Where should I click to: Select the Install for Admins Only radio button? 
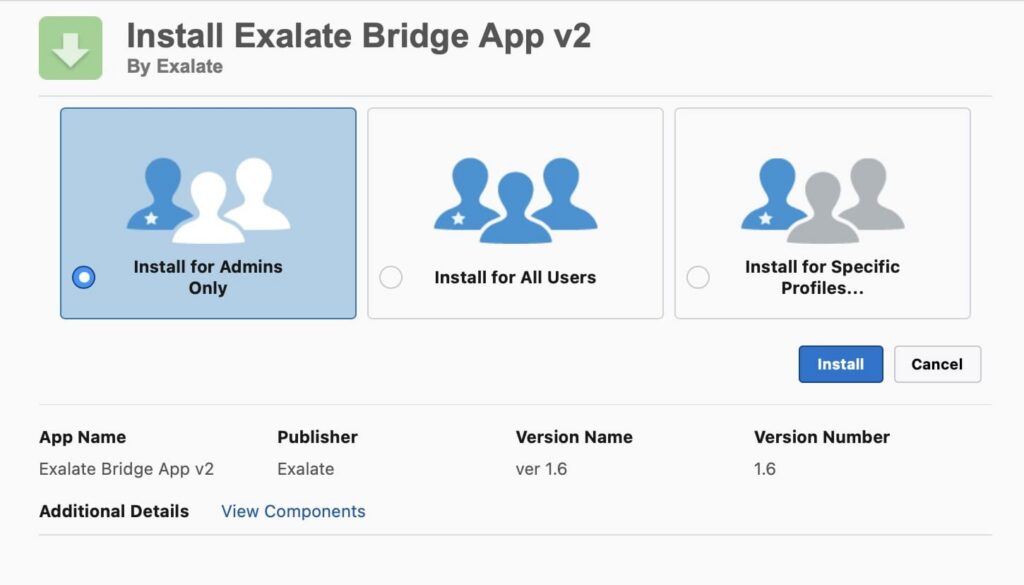click(x=84, y=277)
